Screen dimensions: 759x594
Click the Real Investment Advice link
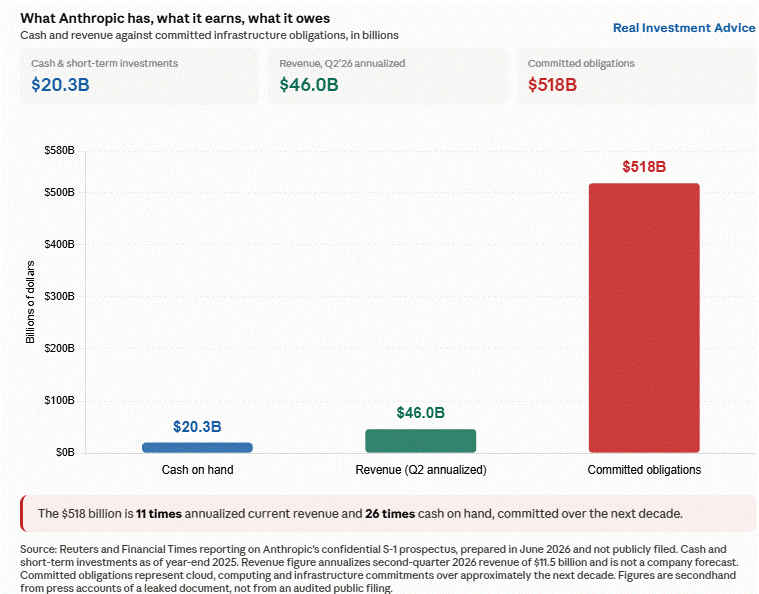683,28
